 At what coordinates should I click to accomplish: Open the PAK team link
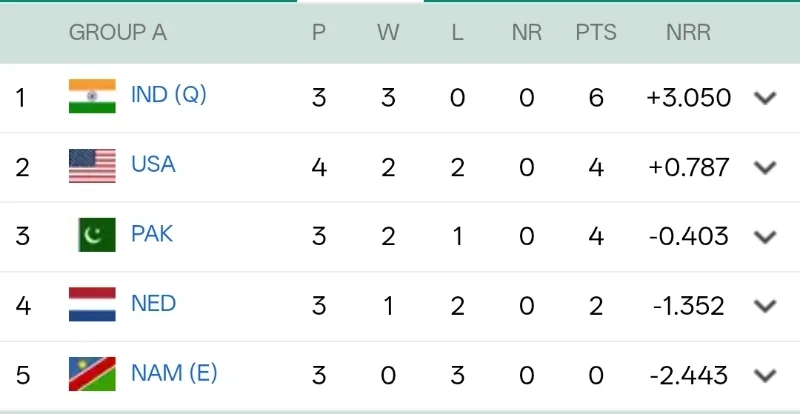152,234
